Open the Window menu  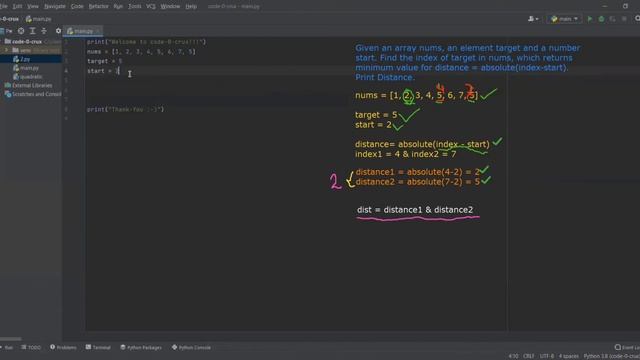(x=170, y=7)
